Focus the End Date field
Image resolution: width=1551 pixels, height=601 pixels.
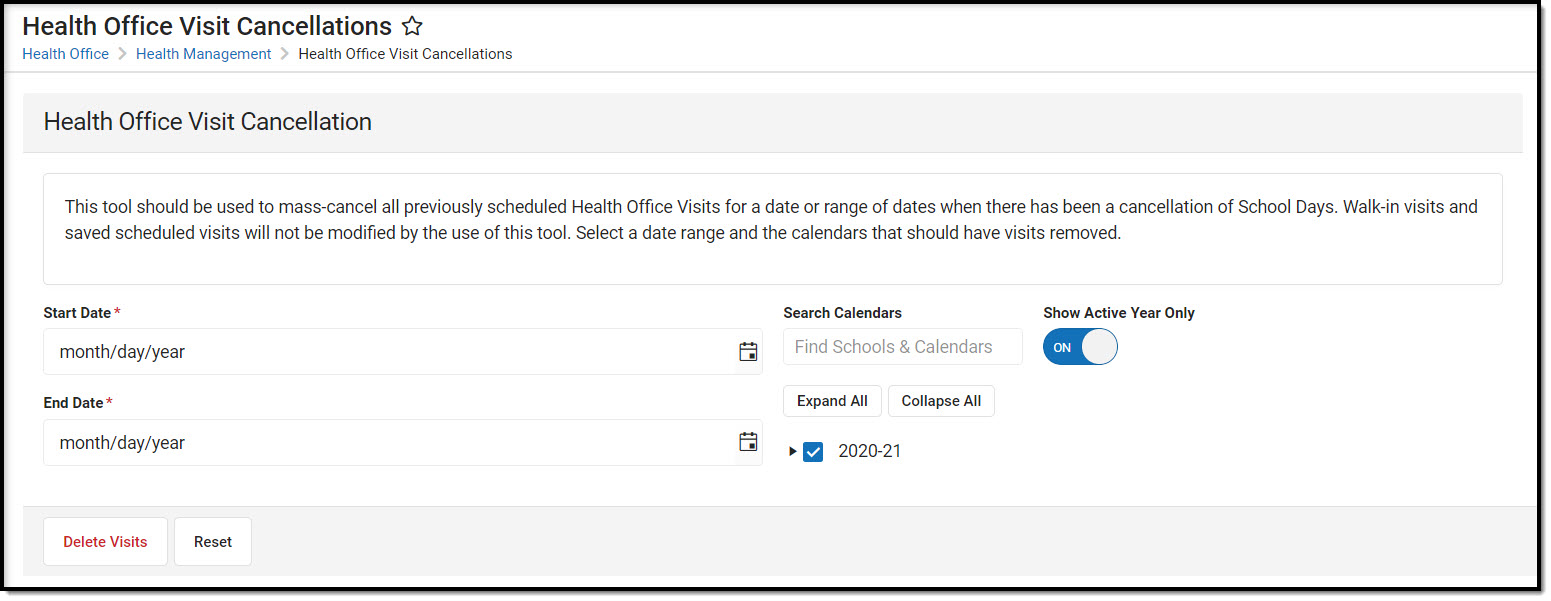pos(390,443)
